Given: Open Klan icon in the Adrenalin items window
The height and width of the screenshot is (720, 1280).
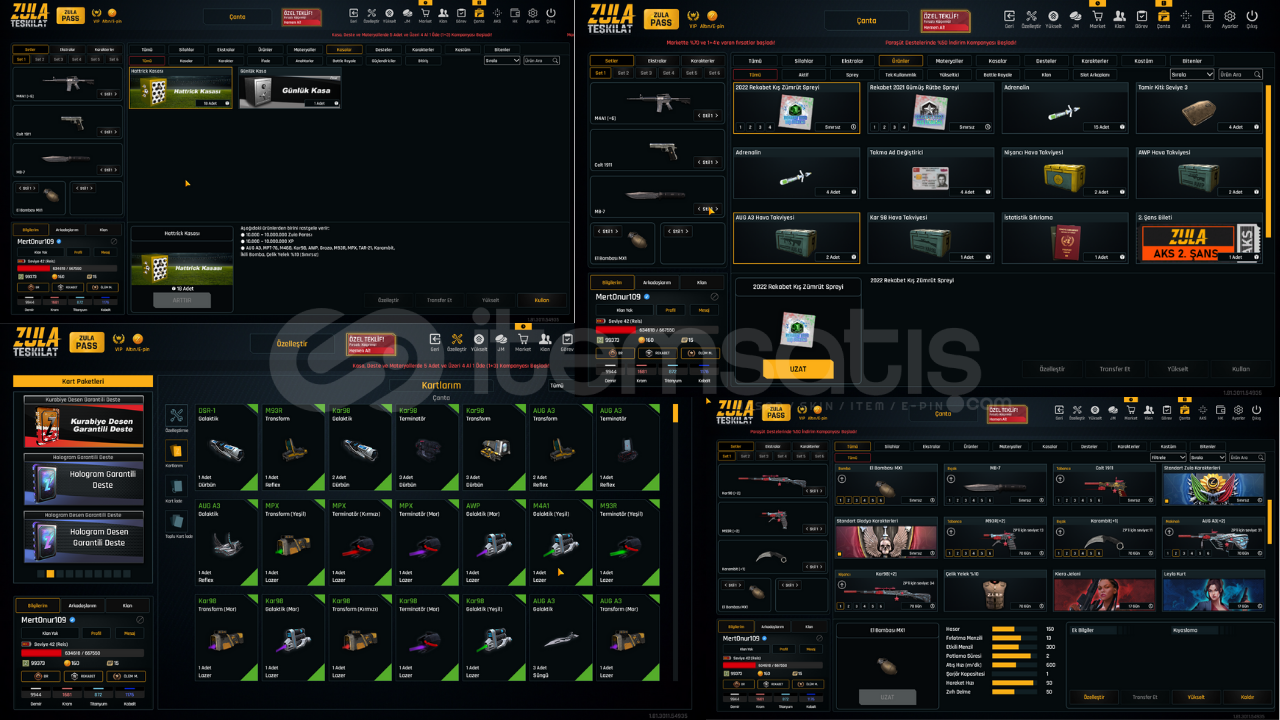Looking at the screenshot, I should click(x=1118, y=18).
